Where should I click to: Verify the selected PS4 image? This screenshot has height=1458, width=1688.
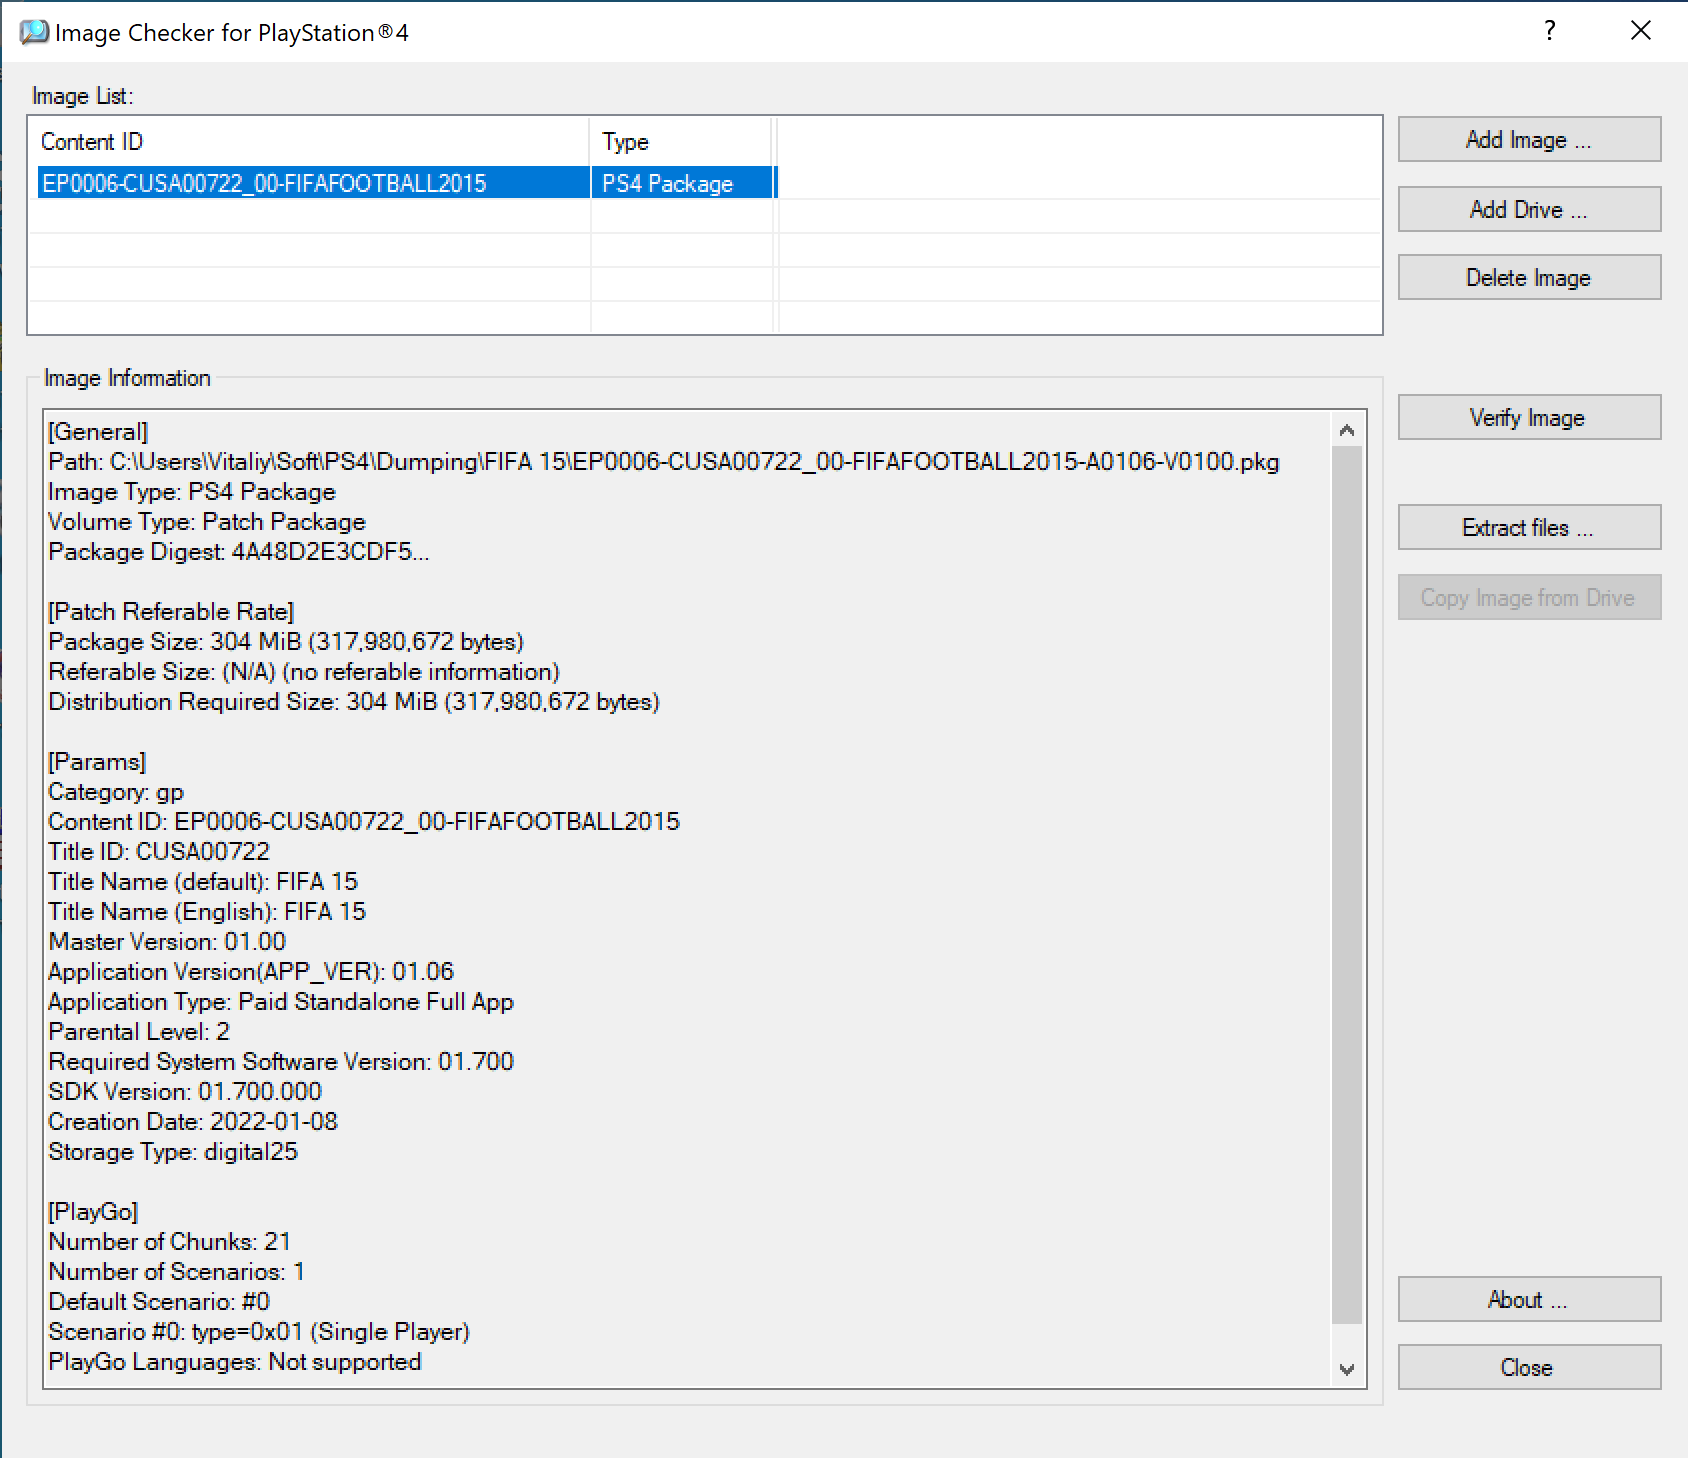coord(1529,418)
